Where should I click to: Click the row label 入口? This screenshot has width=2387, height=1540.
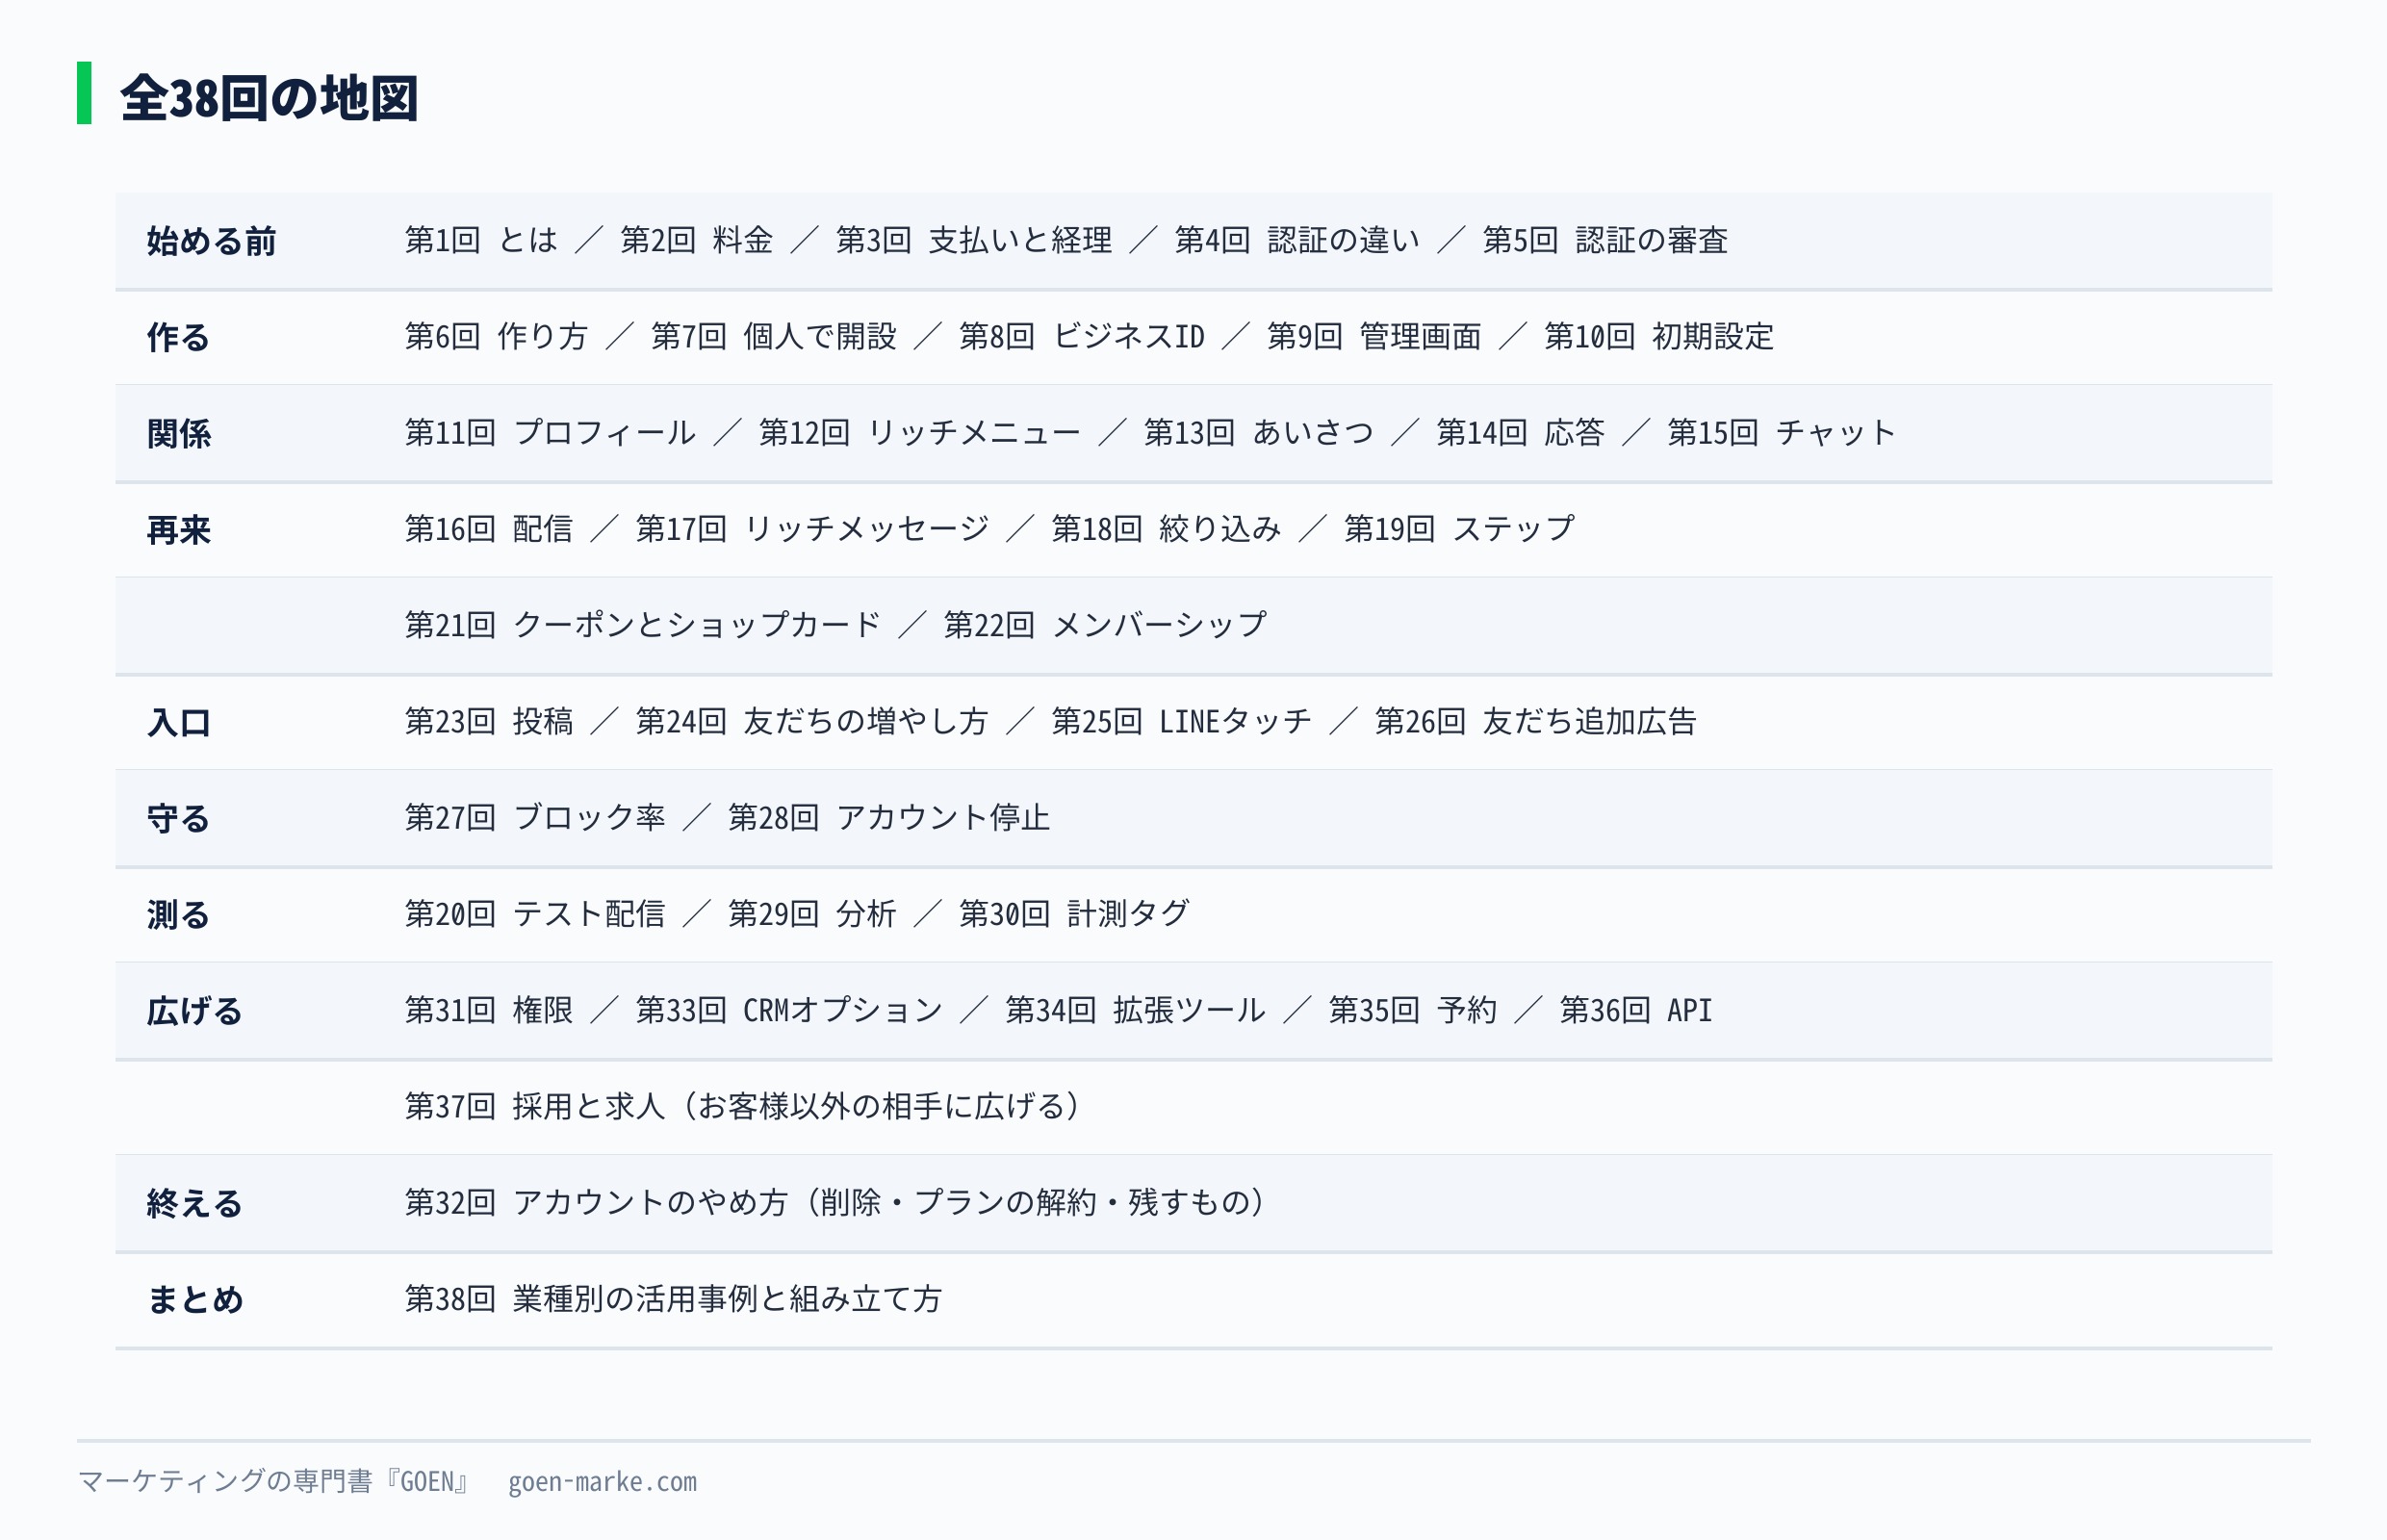pyautogui.click(x=178, y=722)
